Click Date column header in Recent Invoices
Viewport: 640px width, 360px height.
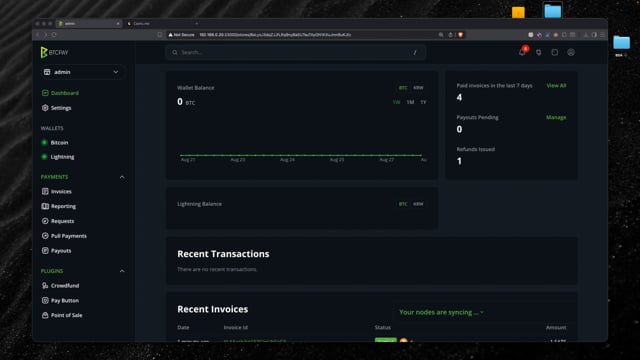[183, 327]
